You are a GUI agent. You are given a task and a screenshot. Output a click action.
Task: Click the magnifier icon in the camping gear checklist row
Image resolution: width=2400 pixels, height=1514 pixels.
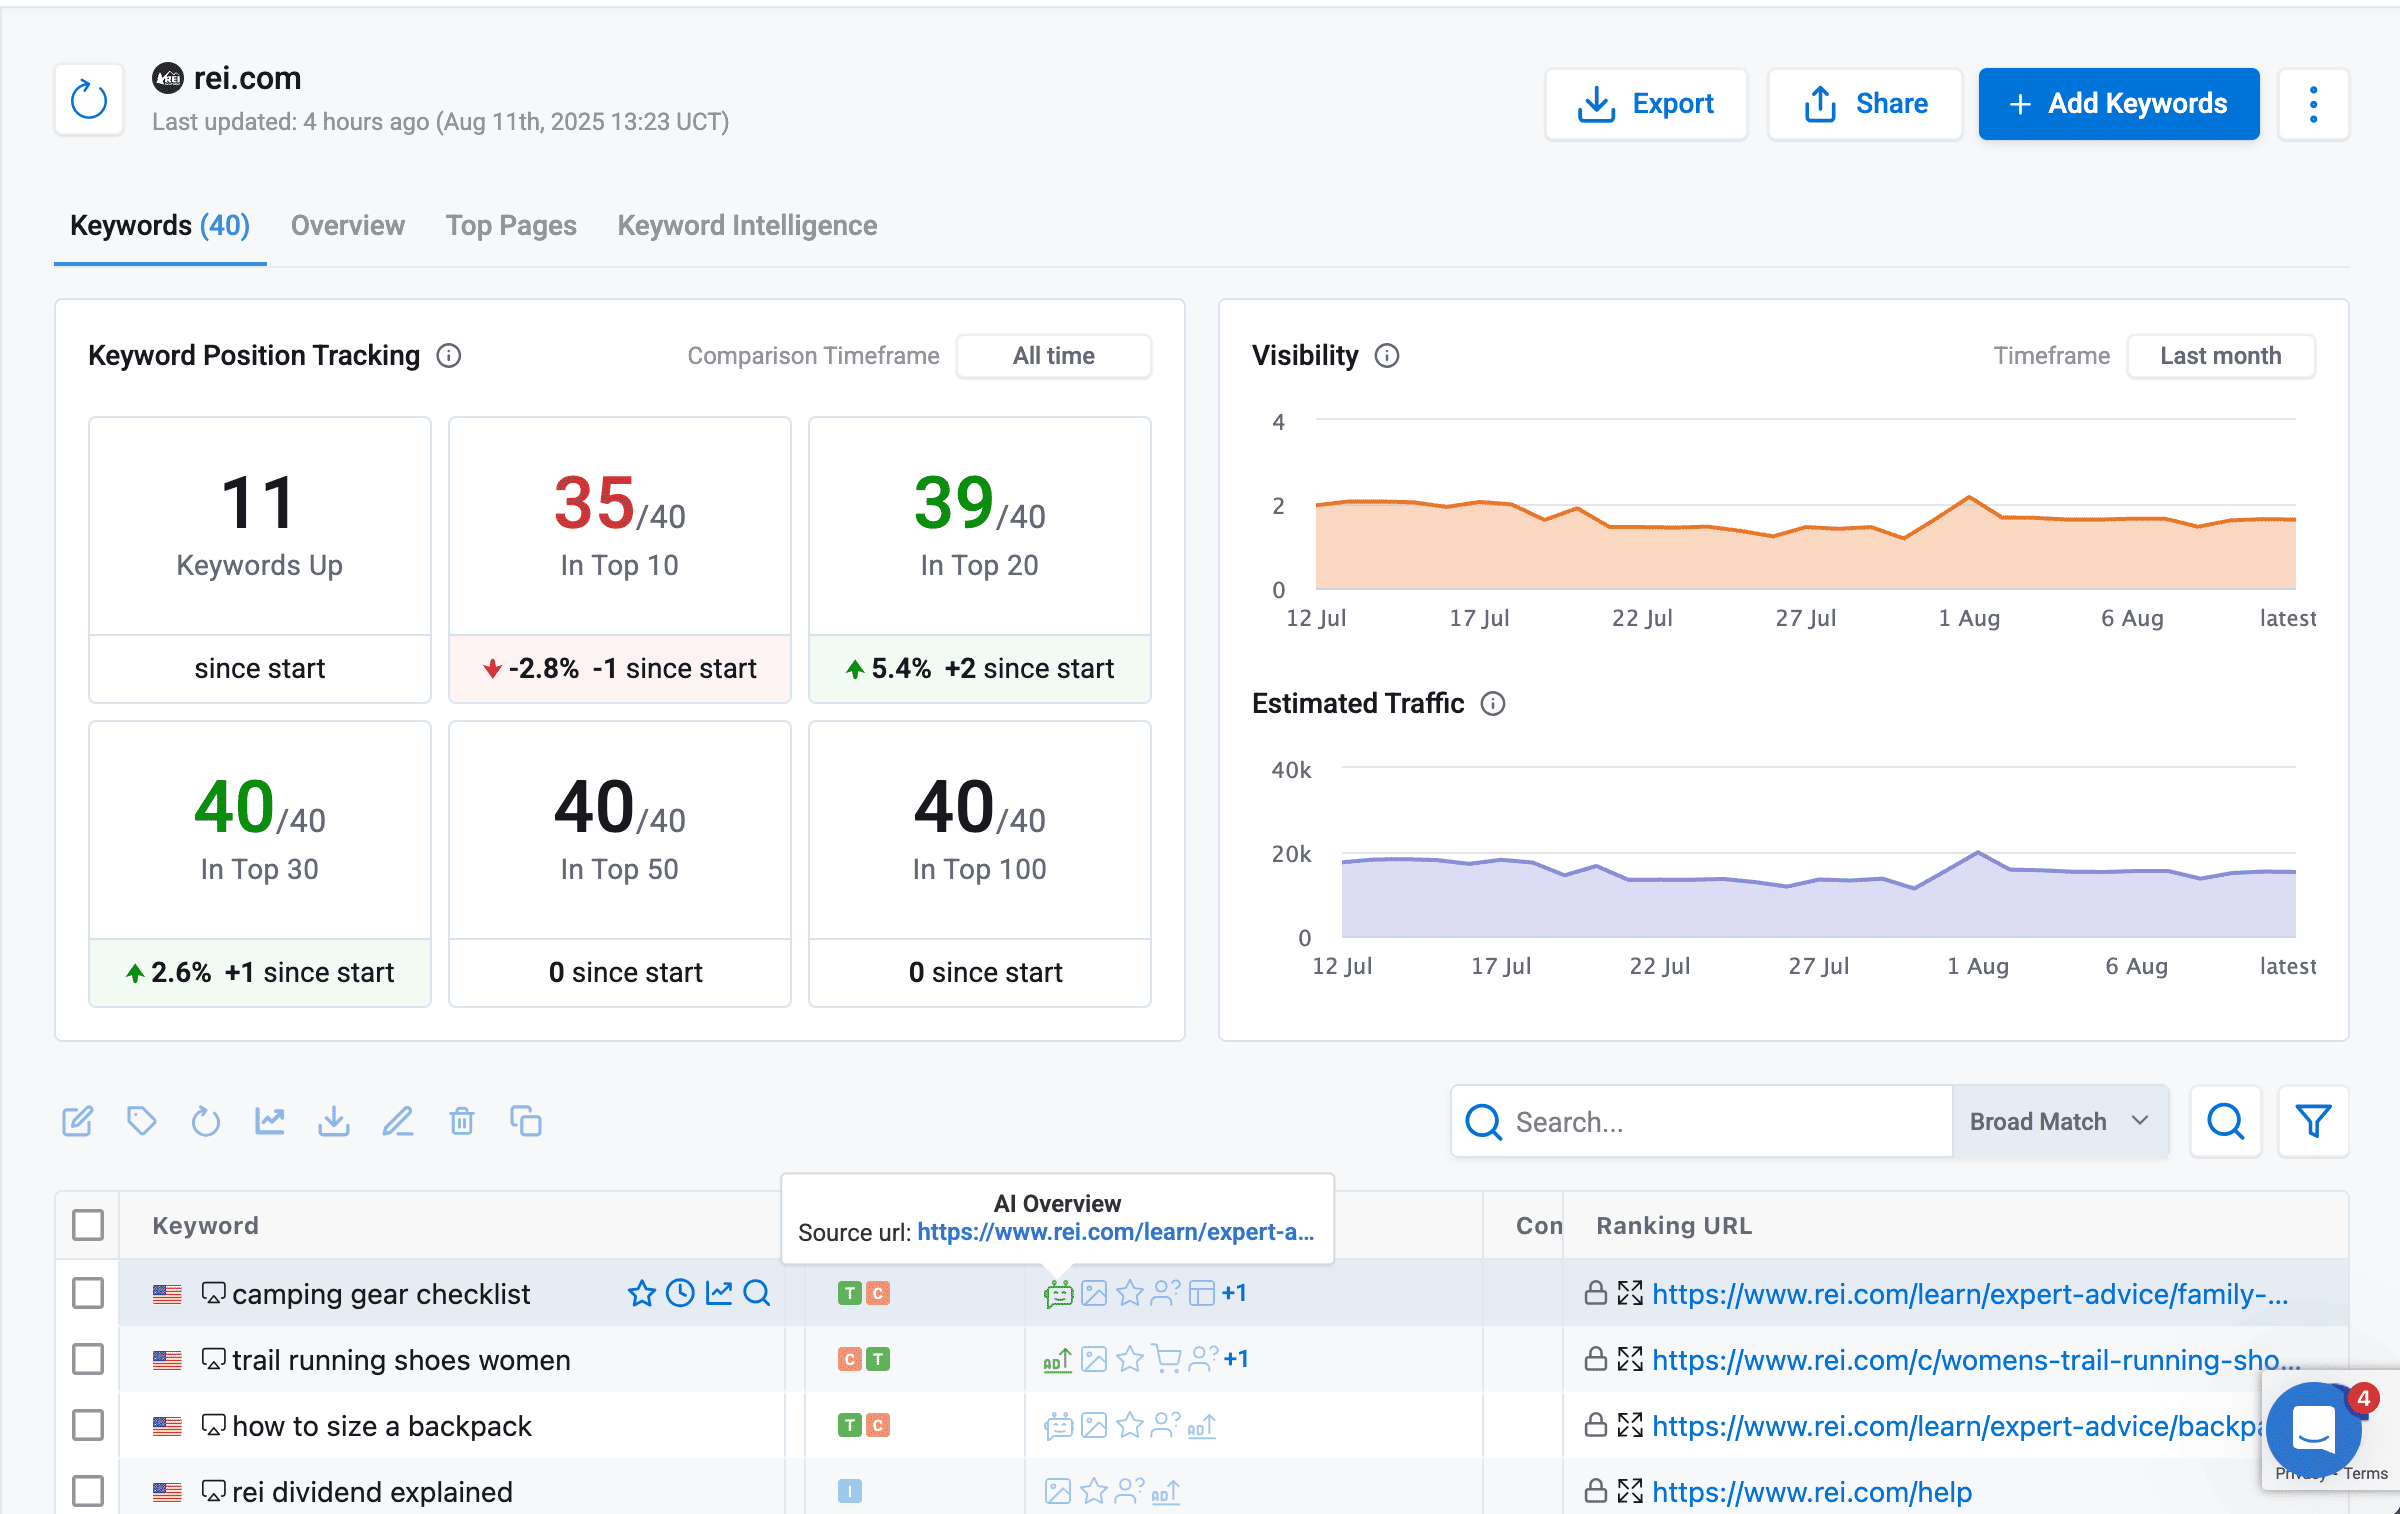[x=758, y=1293]
